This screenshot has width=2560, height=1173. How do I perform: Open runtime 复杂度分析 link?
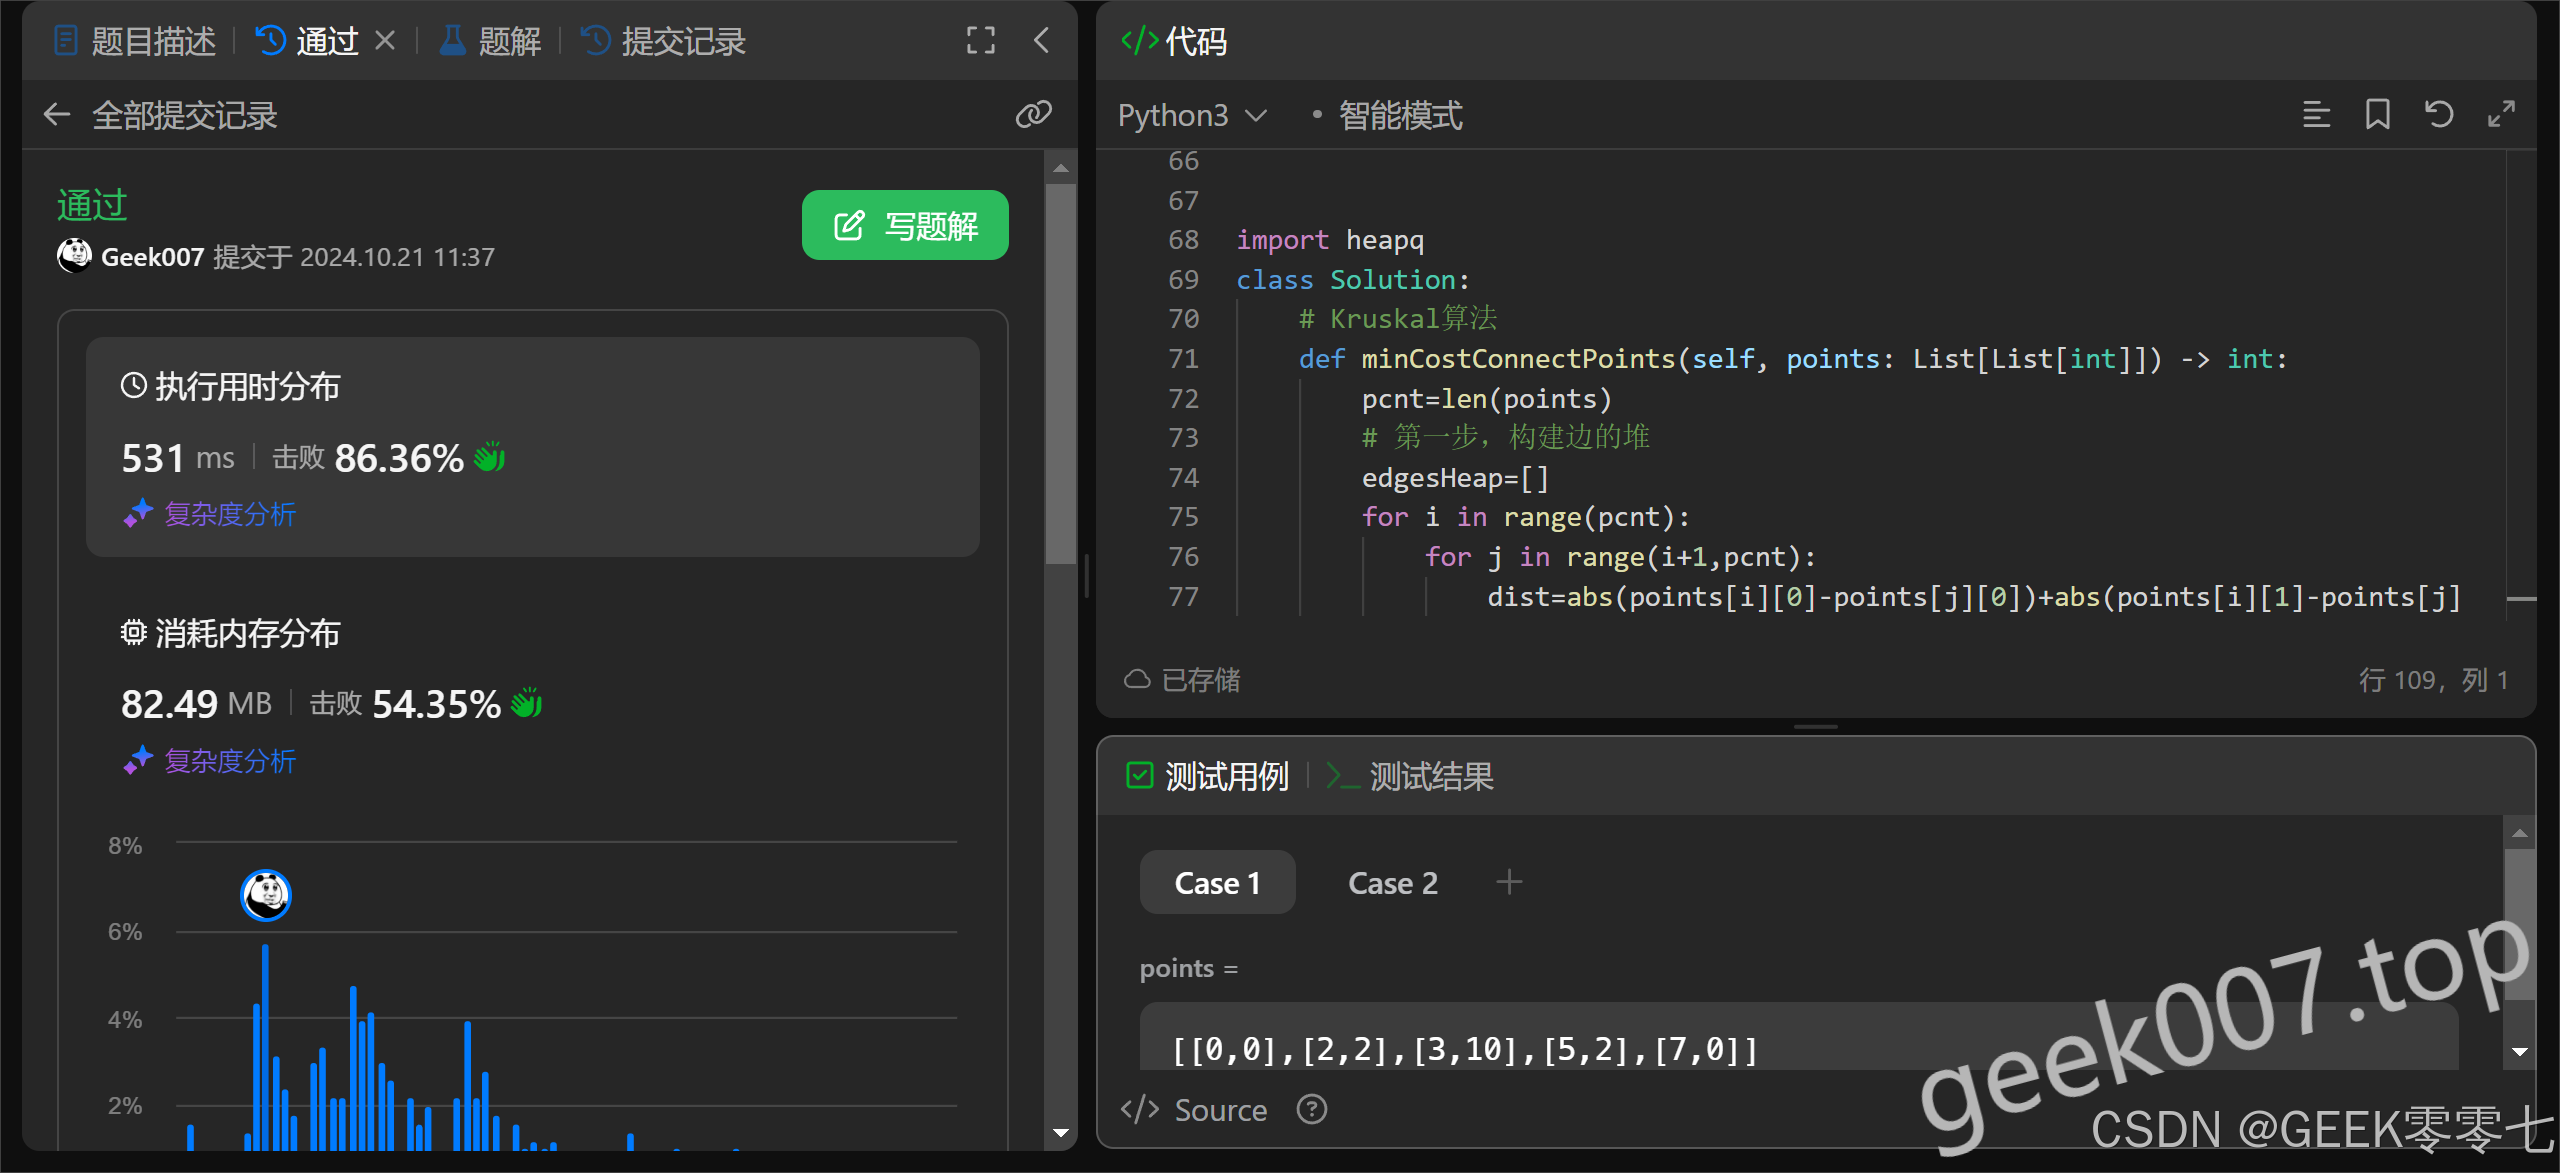[229, 514]
